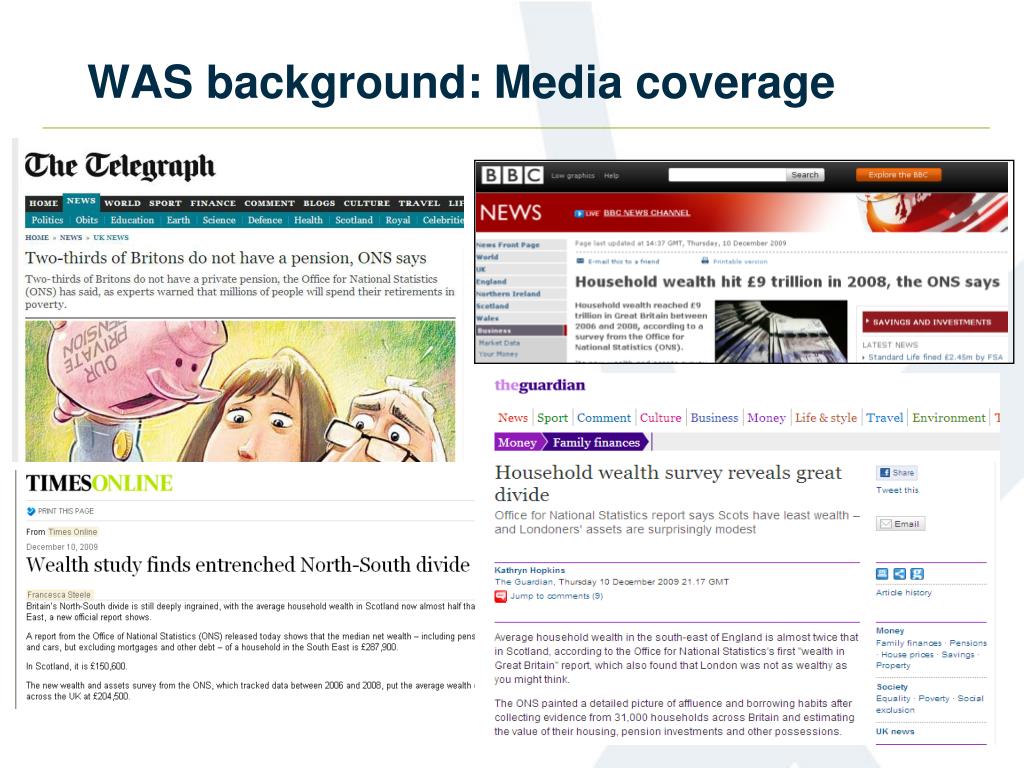Click Market Data in BBC sidebar

(x=499, y=343)
